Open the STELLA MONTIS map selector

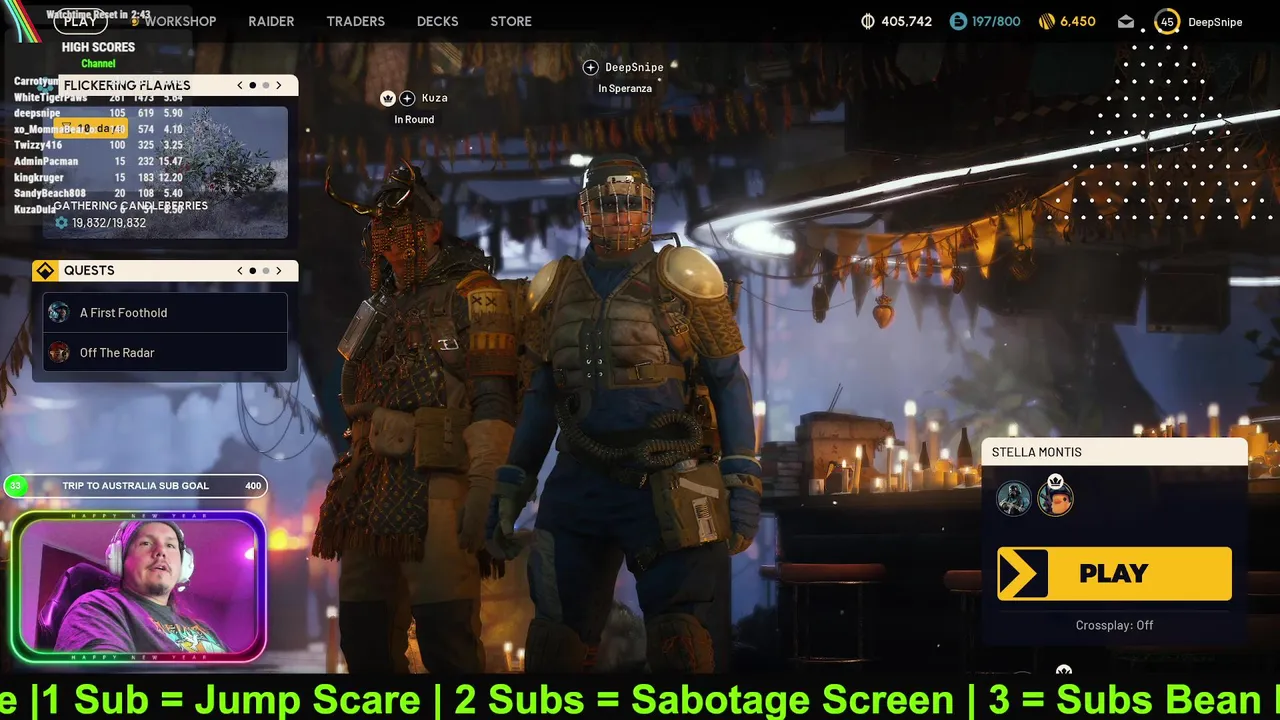(1114, 452)
